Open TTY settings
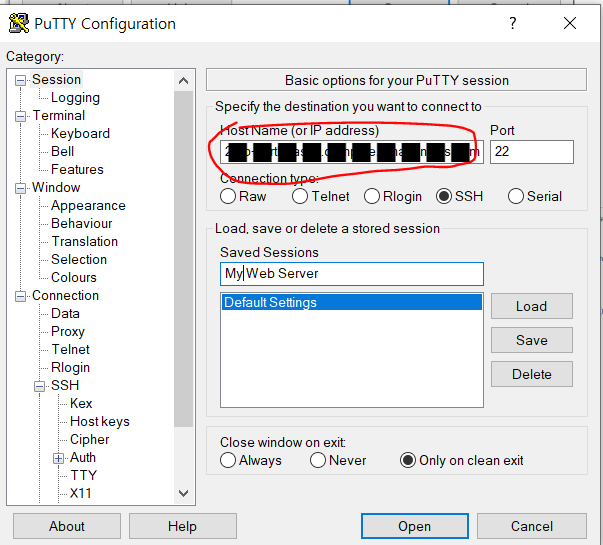 [83, 475]
